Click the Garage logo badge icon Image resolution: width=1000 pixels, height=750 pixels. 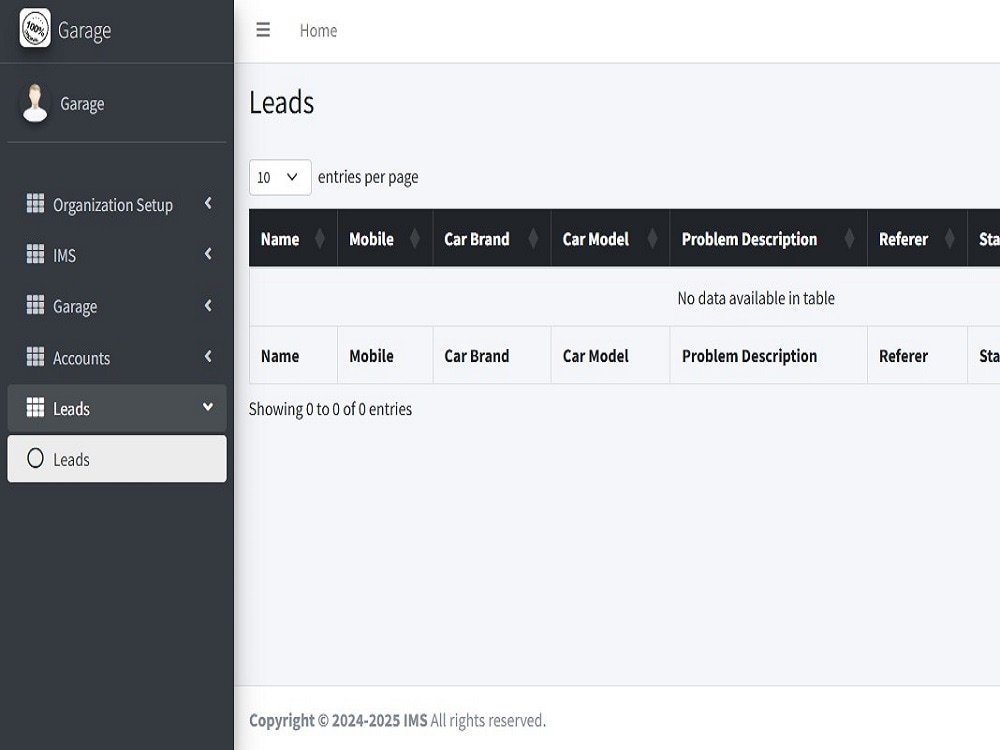click(x=35, y=28)
